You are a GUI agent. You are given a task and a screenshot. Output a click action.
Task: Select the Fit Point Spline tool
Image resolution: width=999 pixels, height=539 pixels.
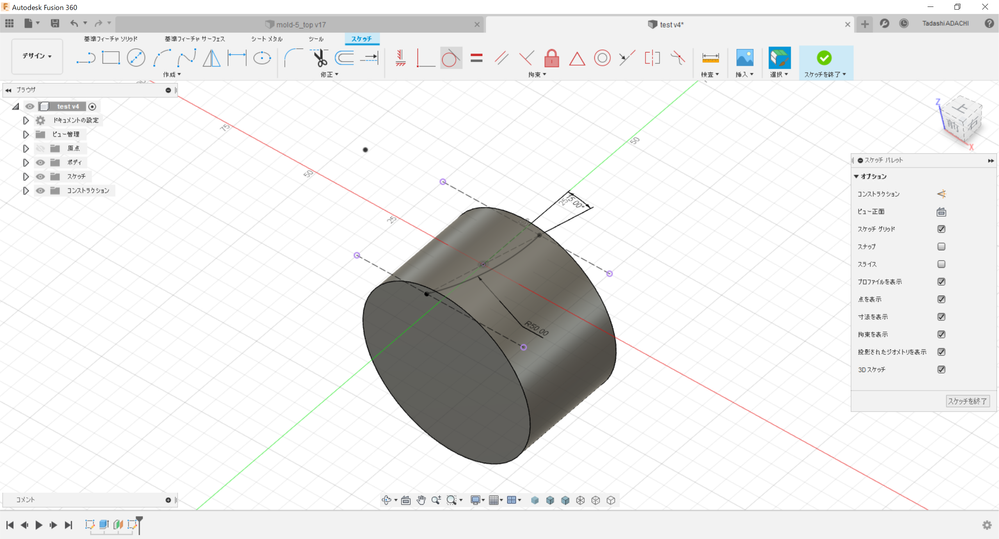187,58
